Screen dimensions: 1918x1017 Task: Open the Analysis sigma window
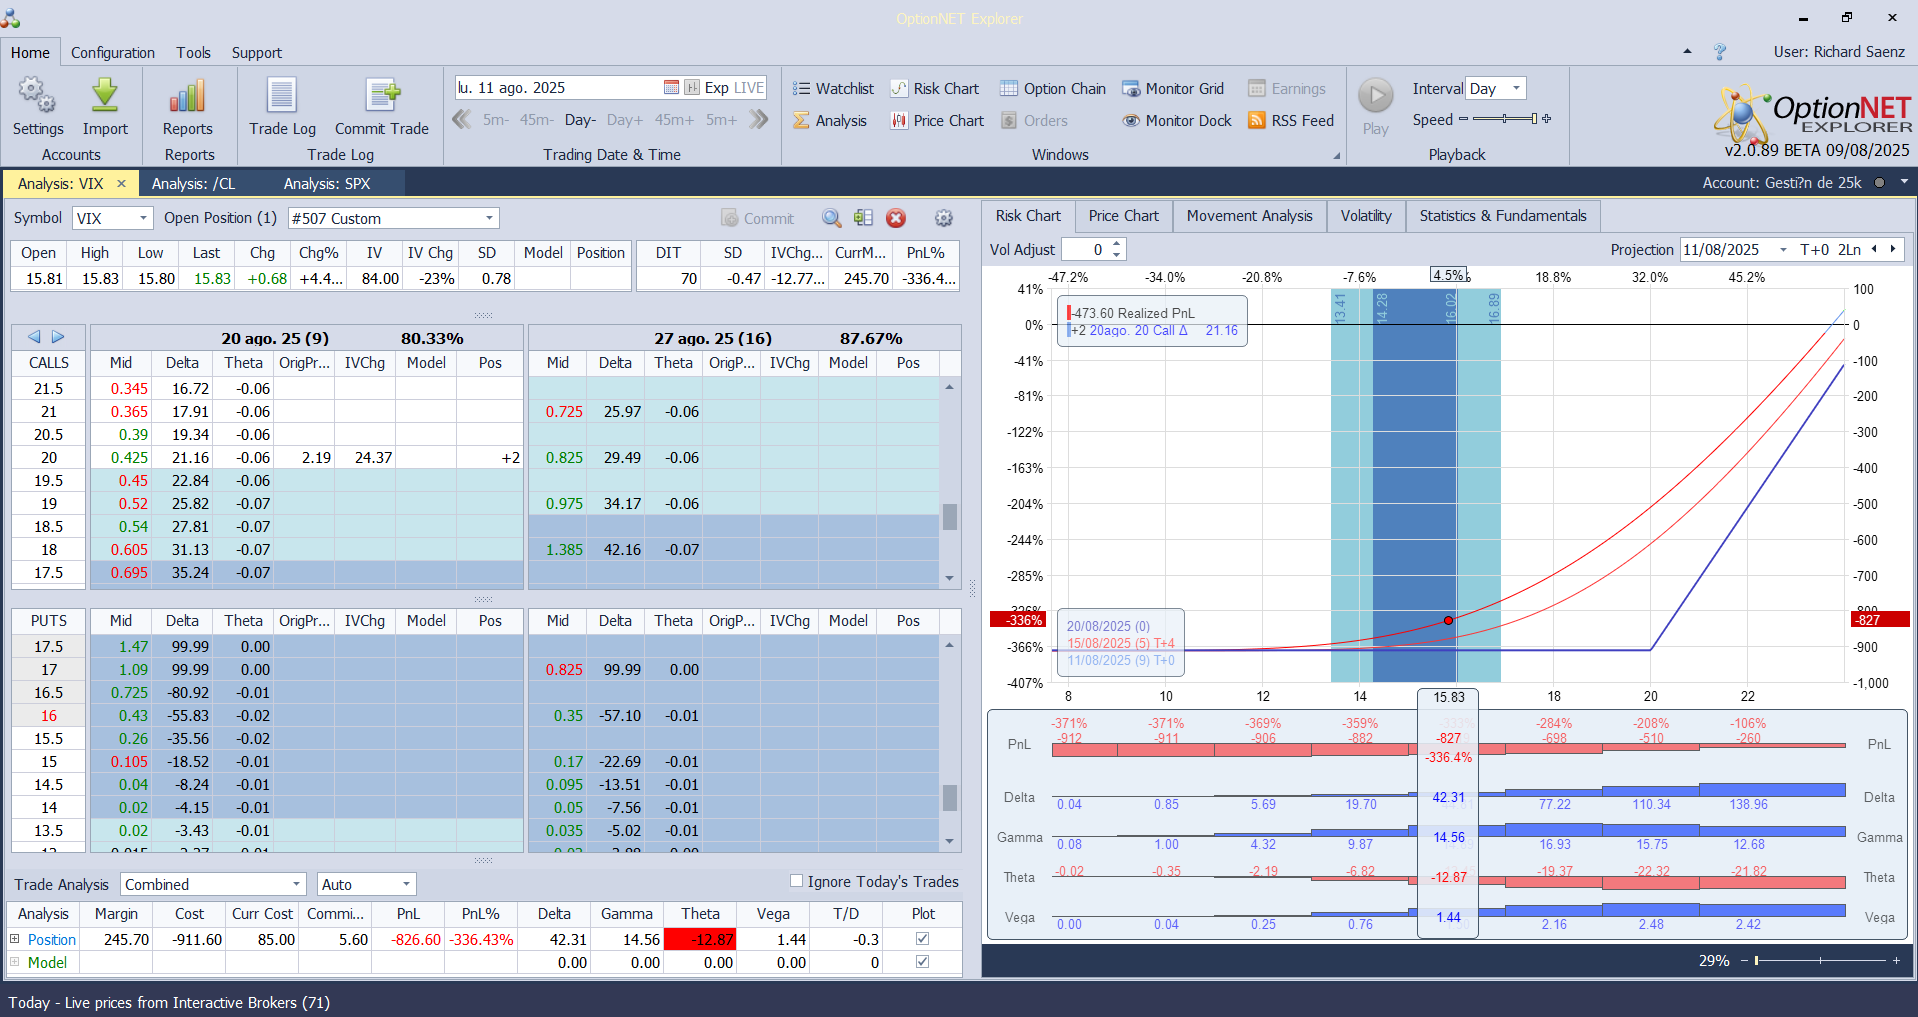(830, 121)
